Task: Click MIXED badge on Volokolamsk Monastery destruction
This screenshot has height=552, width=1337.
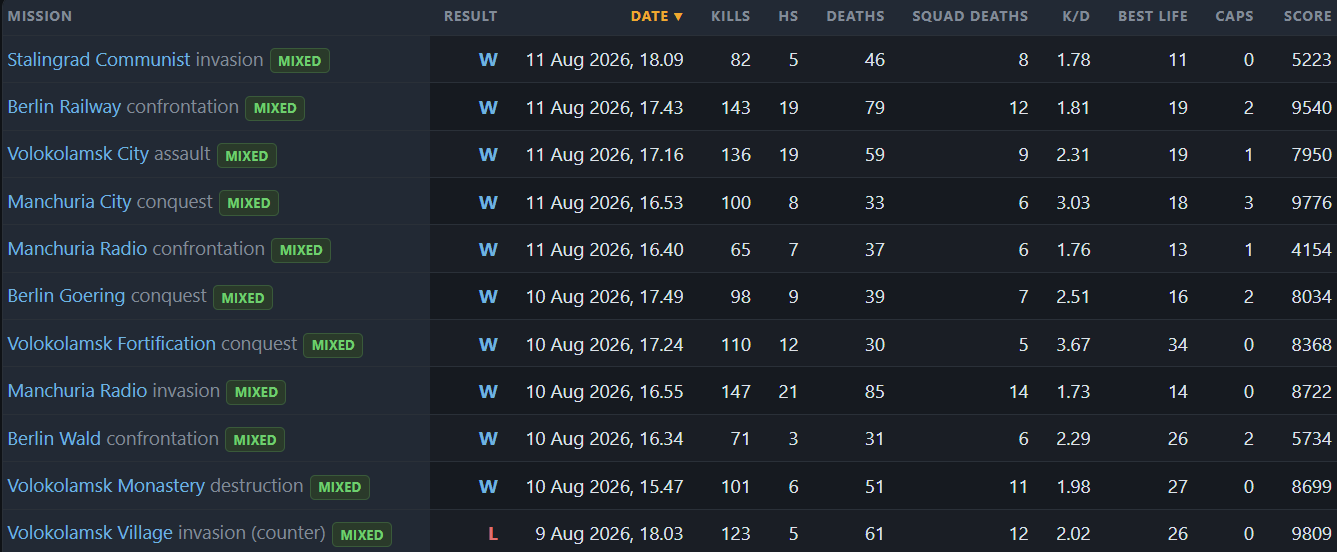Action: (340, 488)
